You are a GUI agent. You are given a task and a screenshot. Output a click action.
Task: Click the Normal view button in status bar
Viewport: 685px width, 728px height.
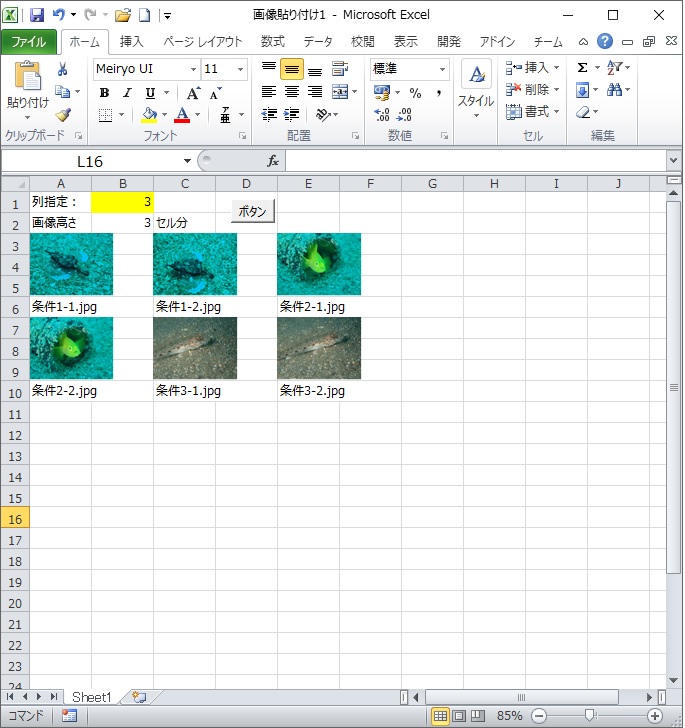440,716
